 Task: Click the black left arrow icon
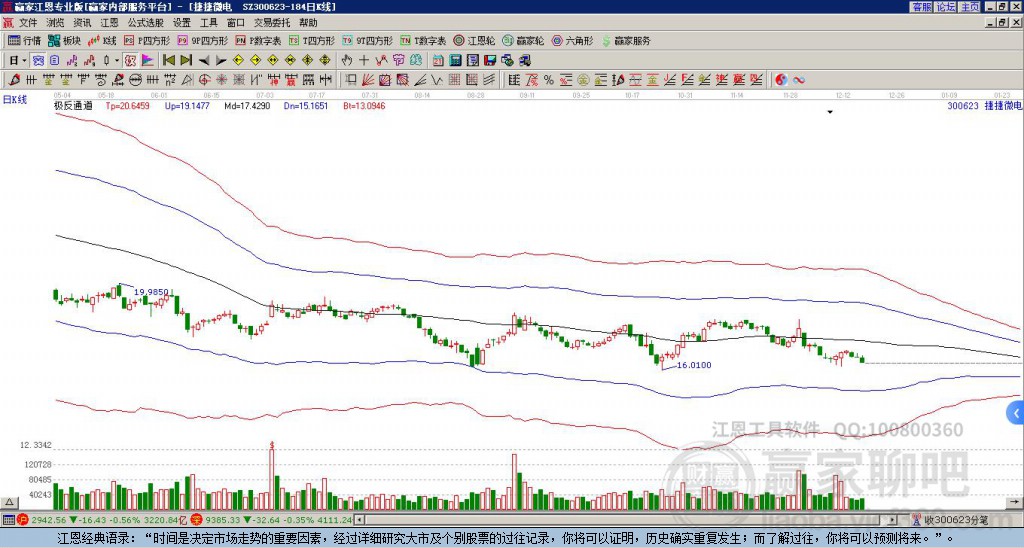tap(204, 61)
